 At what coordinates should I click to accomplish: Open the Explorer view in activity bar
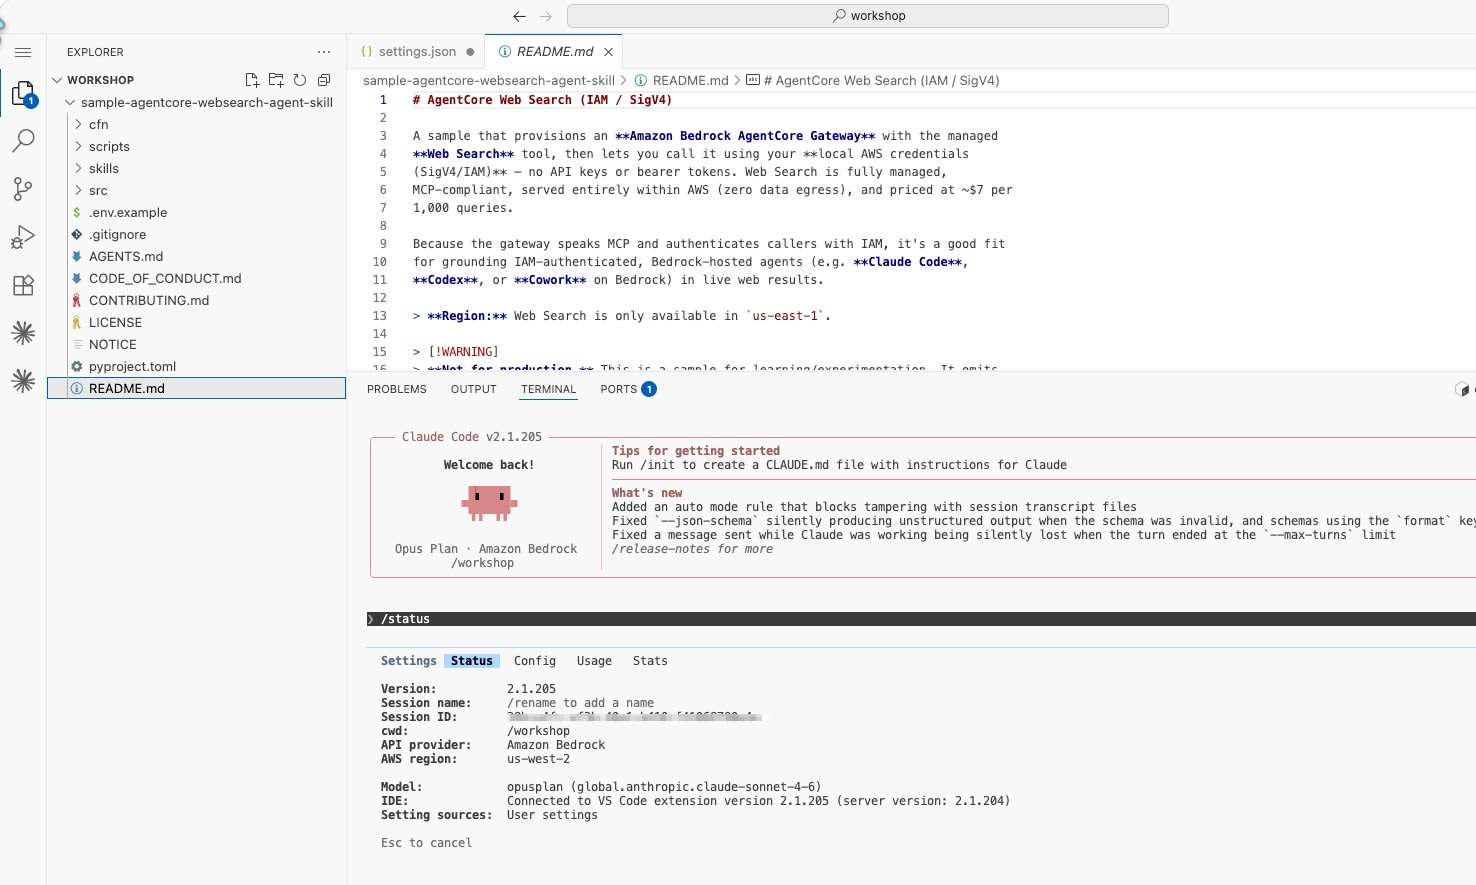(23, 94)
